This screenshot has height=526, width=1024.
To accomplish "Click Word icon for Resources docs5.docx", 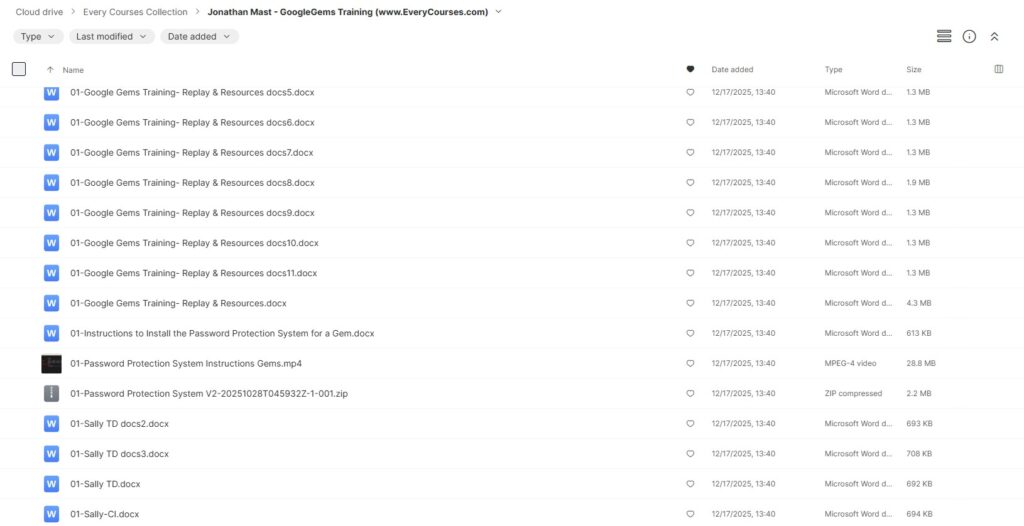I will click(52, 92).
